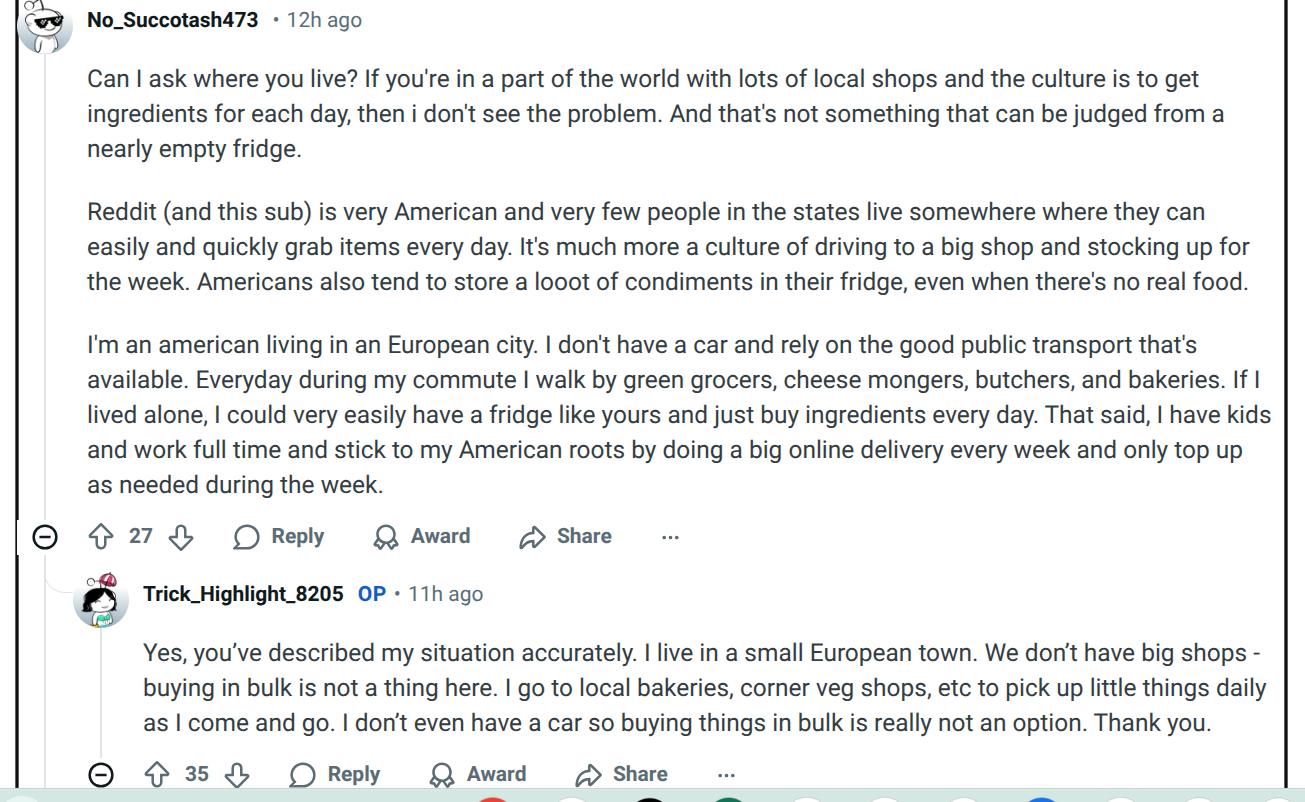This screenshot has width=1305, height=802.
Task: Open more options for Trick_Highlight_8205's reply
Action: pyautogui.click(x=726, y=774)
